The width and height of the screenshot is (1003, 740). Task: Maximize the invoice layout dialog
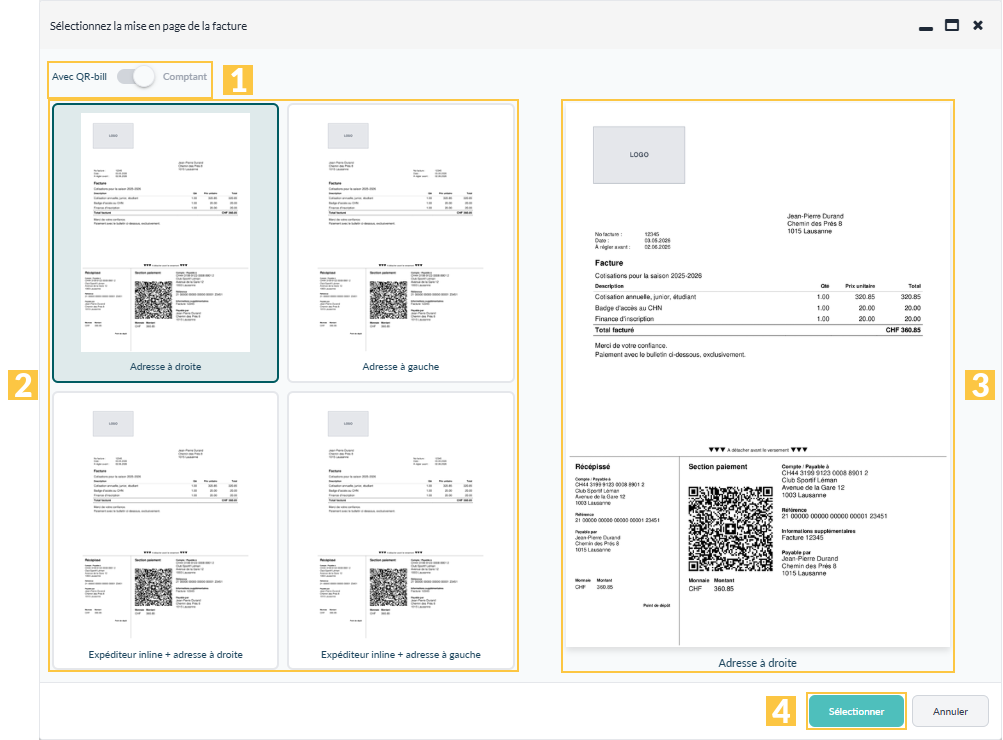tap(952, 26)
